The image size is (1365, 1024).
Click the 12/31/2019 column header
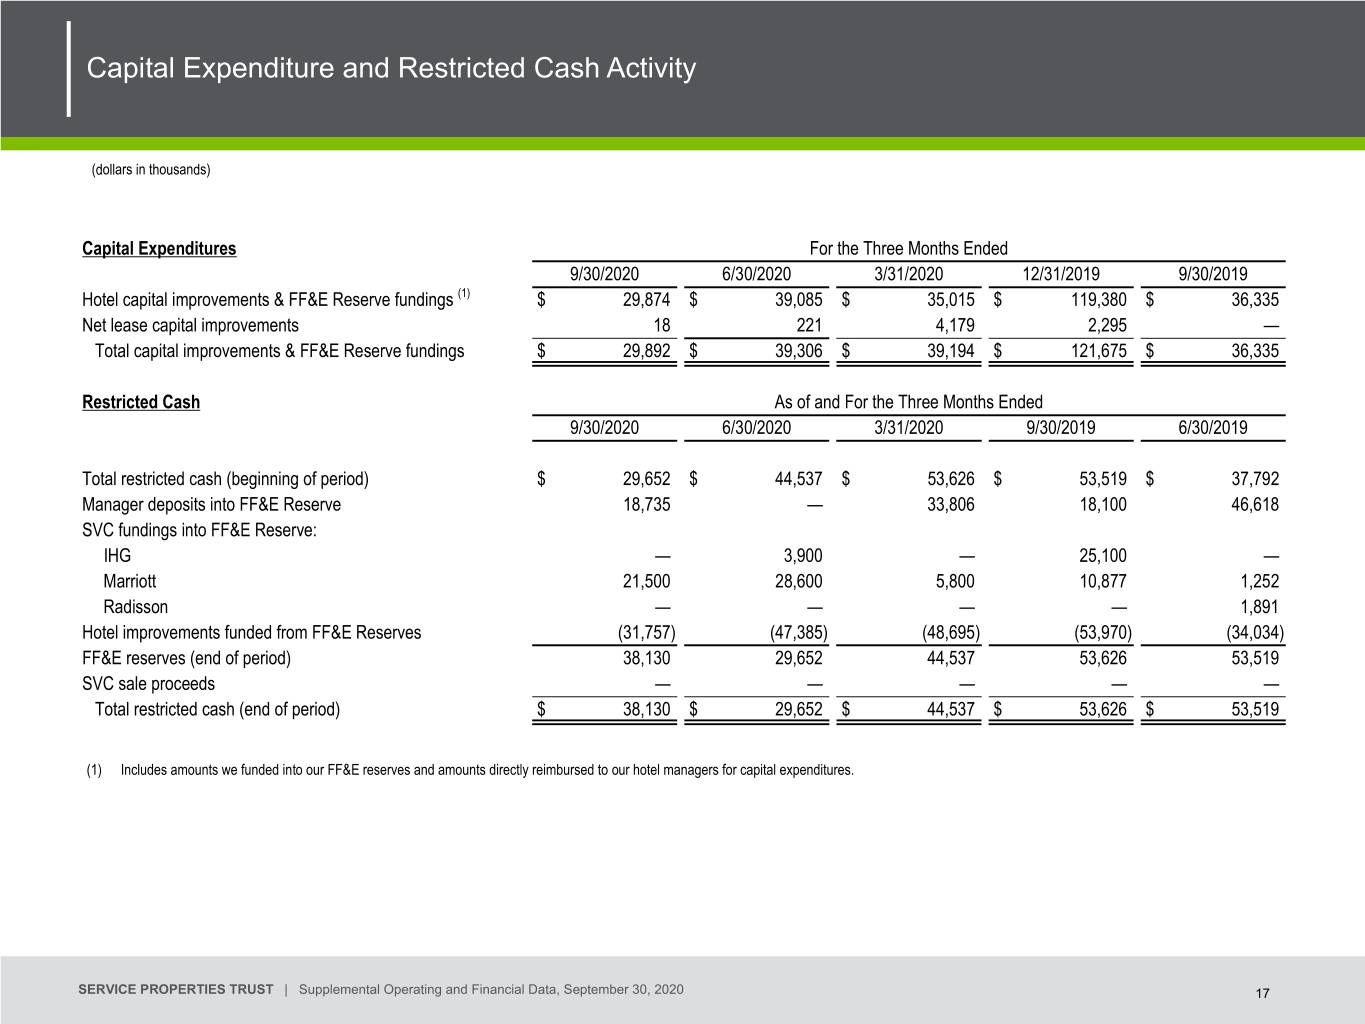(x=1060, y=274)
